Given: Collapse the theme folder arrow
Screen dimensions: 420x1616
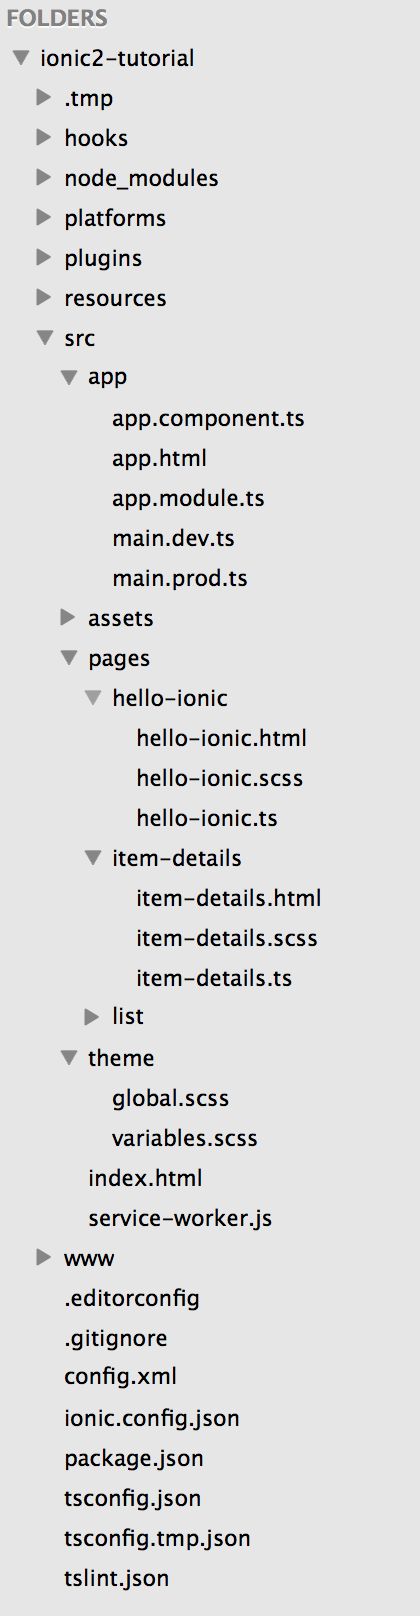Looking at the screenshot, I should click(x=69, y=1058).
